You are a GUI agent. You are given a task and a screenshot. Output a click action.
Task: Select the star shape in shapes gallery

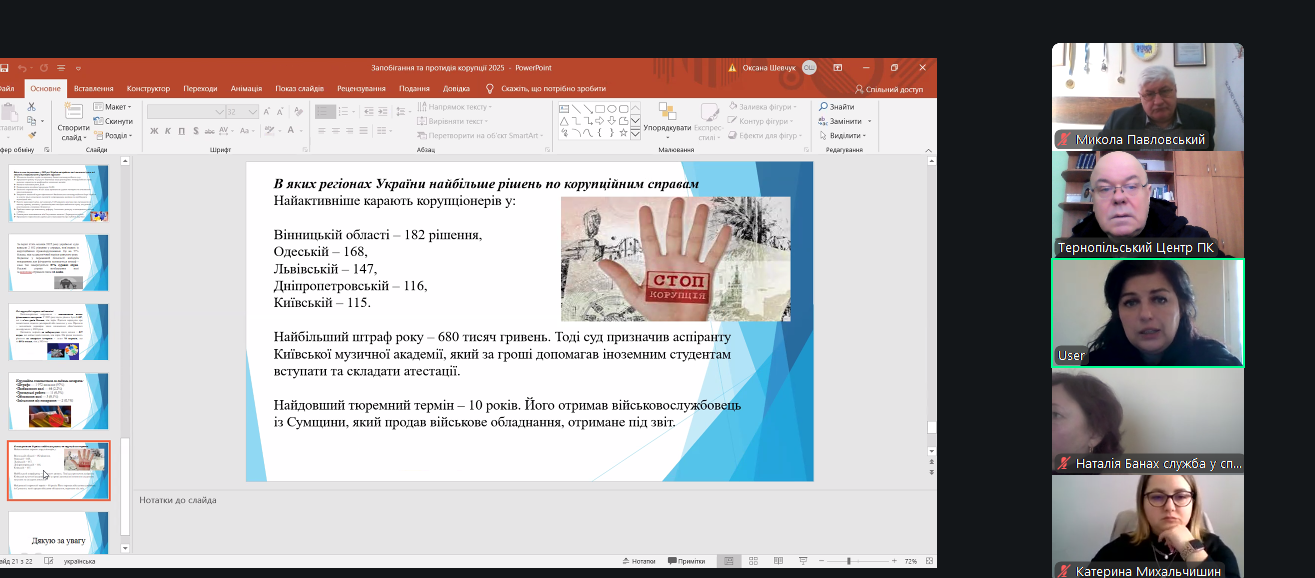[x=622, y=132]
